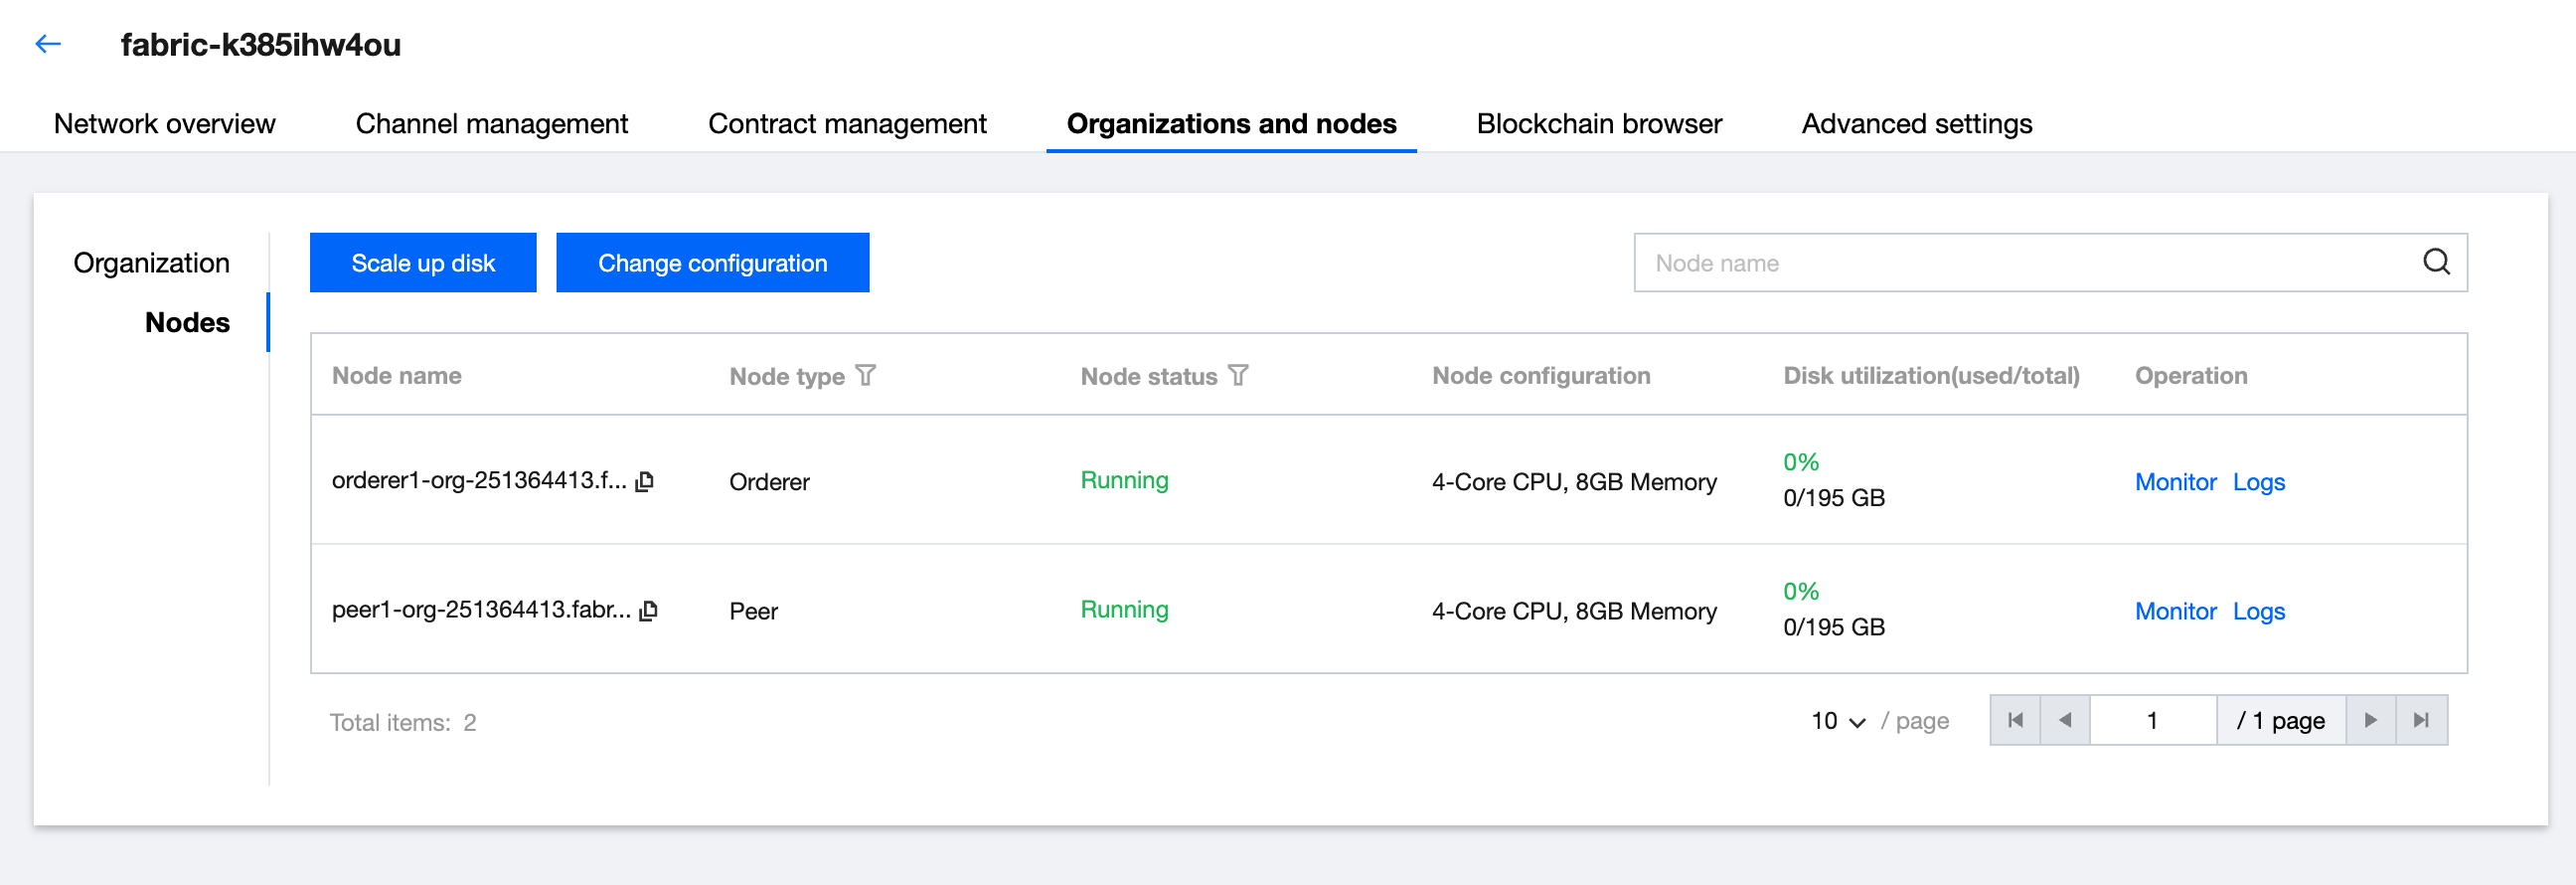Screen dimensions: 2576x885
Task: Open the Node status filter
Action: (x=1238, y=376)
